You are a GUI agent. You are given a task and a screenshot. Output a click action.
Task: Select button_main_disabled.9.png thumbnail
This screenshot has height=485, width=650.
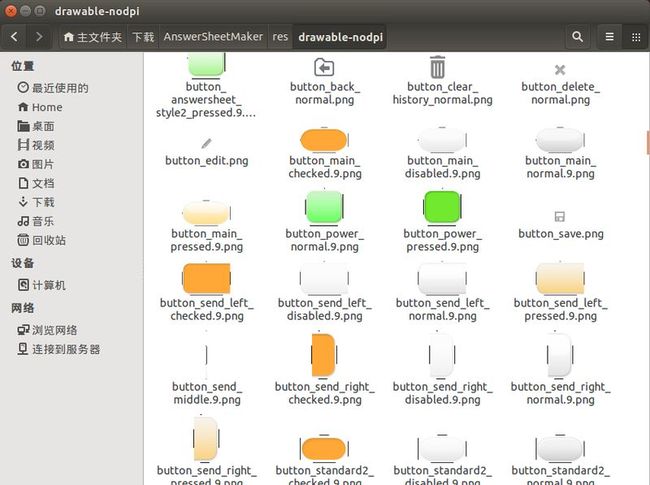[x=442, y=140]
